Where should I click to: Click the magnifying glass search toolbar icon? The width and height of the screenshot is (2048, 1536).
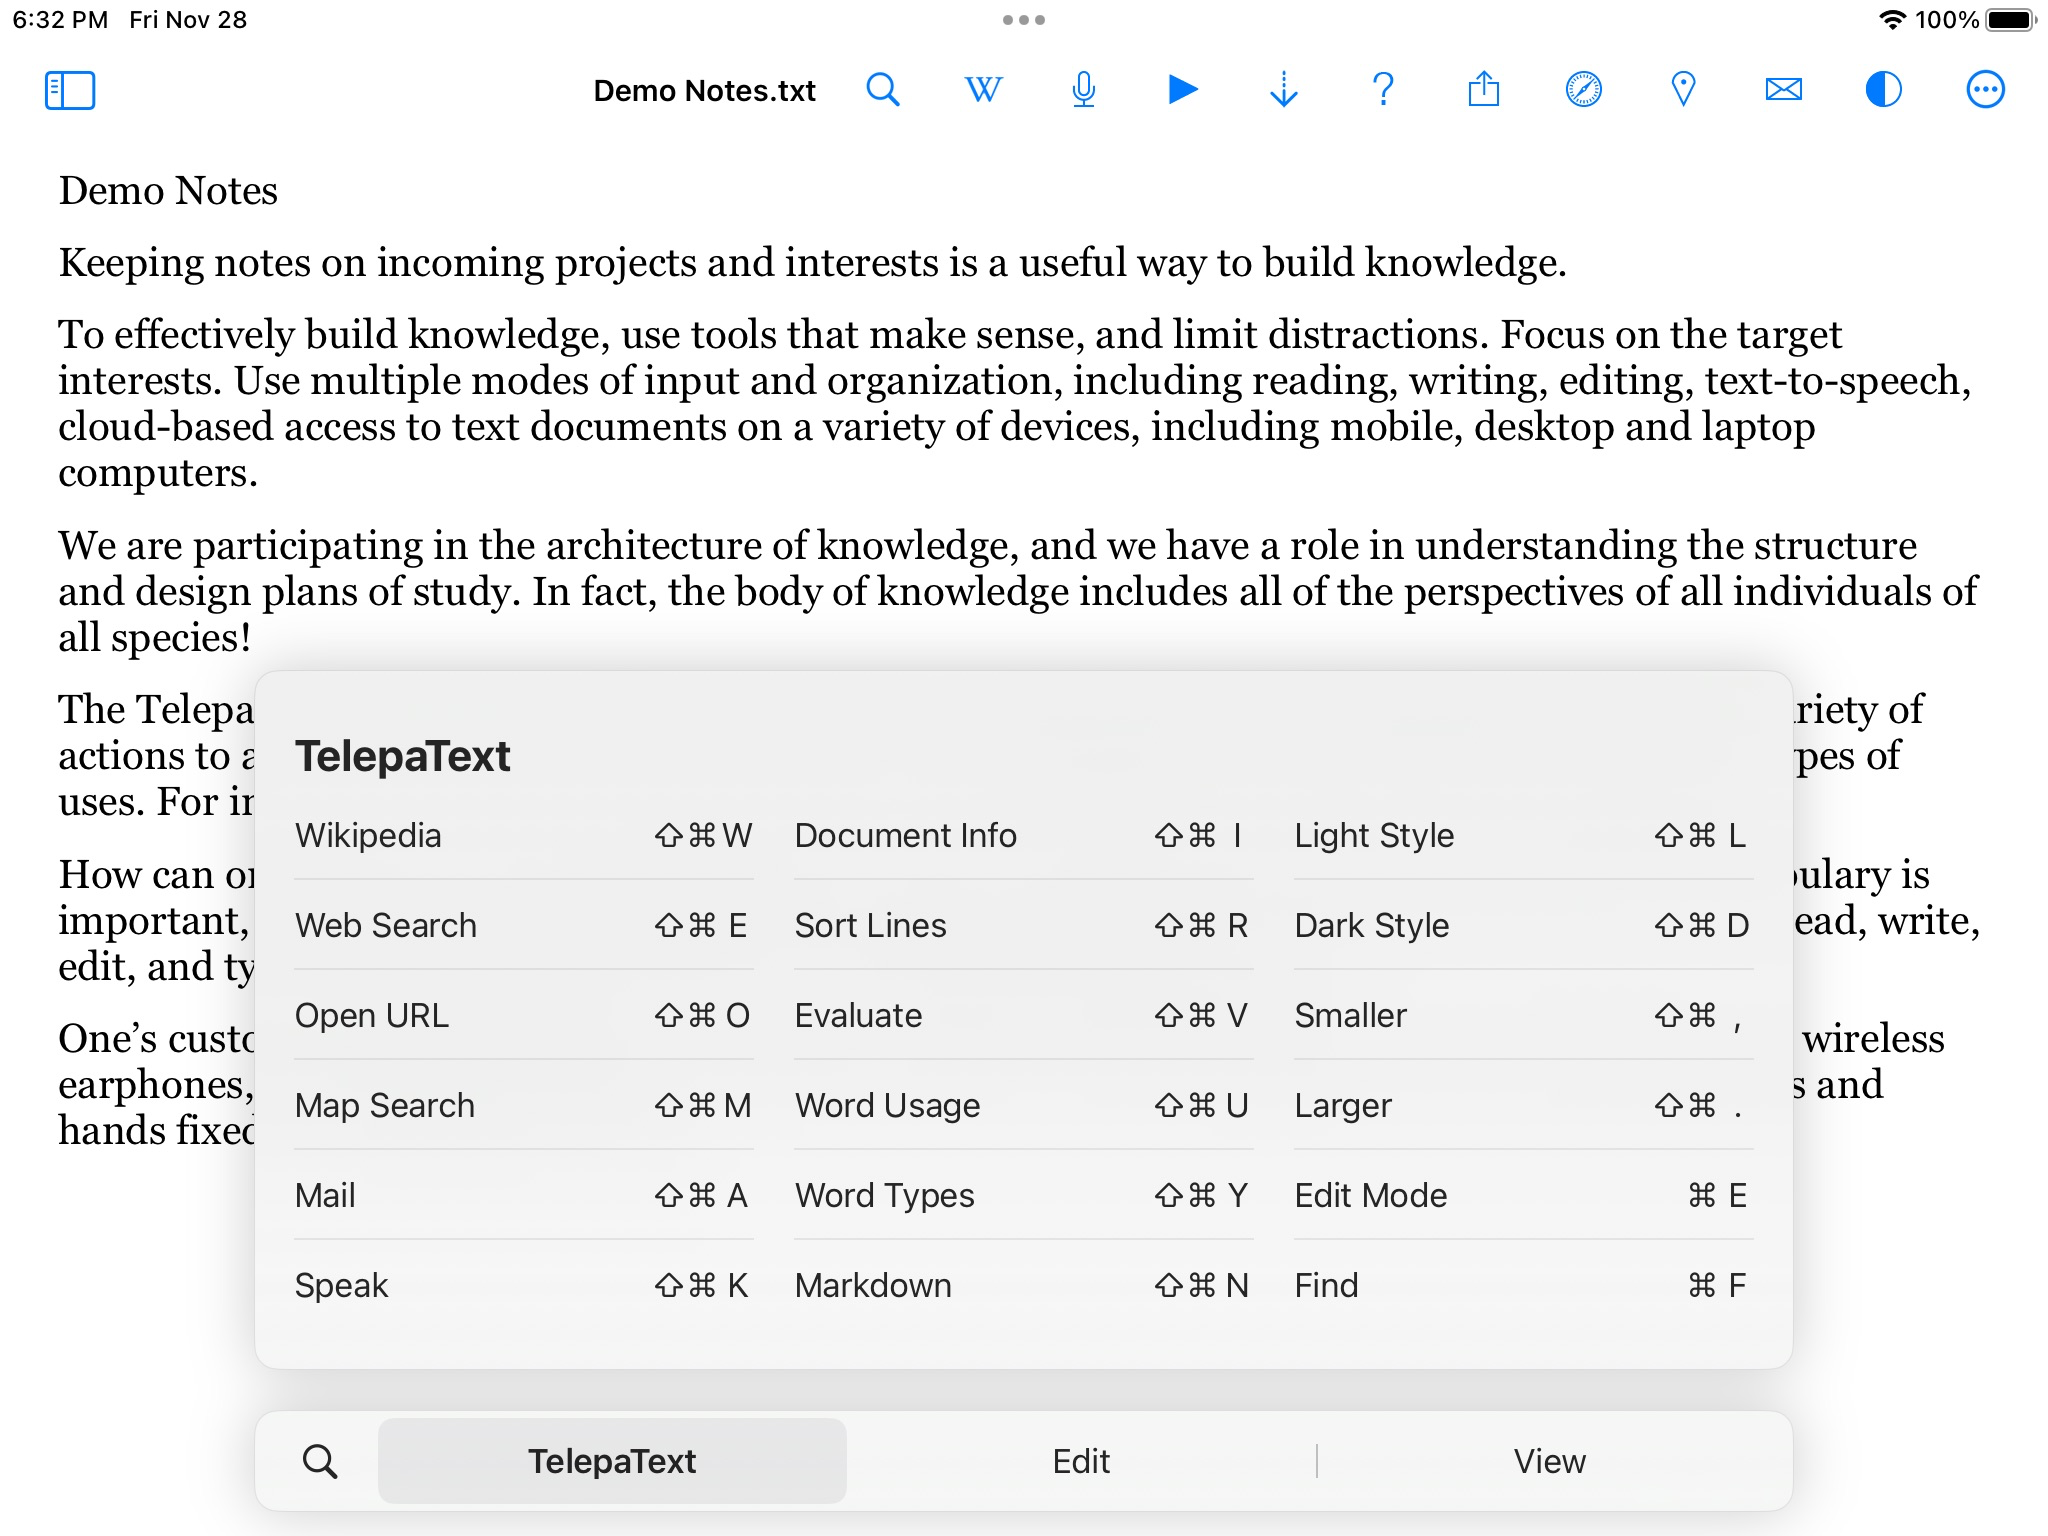(883, 90)
